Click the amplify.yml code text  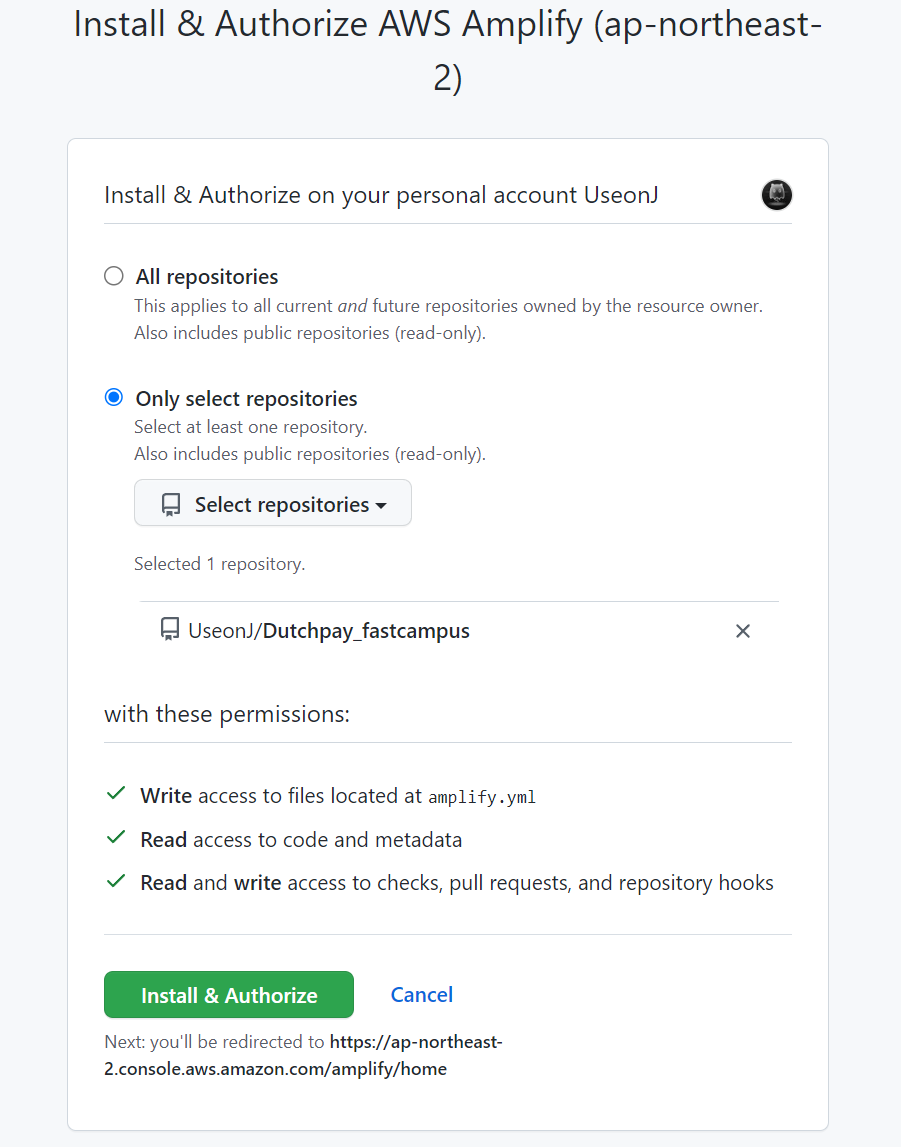click(x=482, y=797)
